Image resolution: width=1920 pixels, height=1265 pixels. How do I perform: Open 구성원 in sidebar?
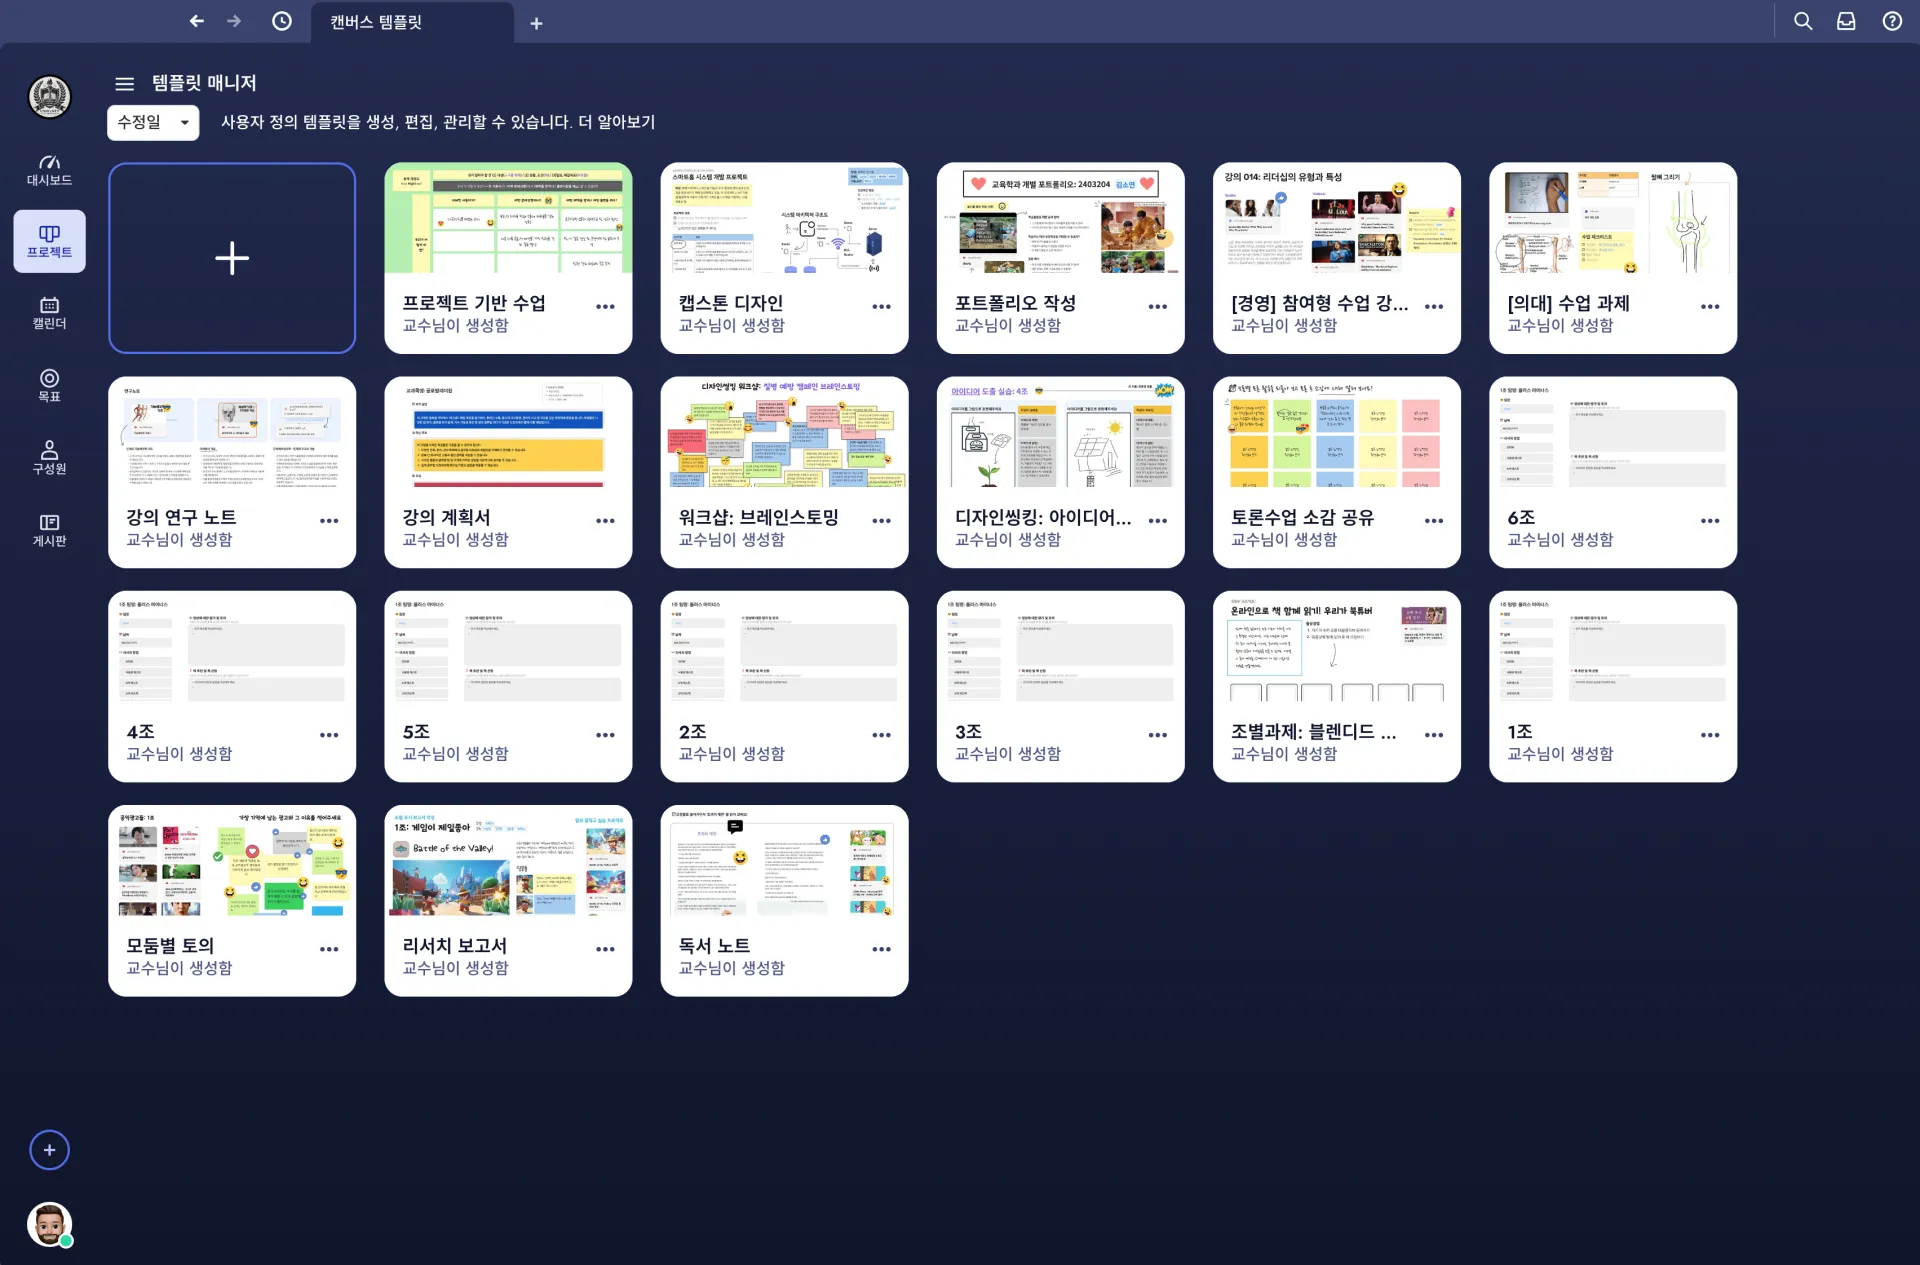point(49,457)
